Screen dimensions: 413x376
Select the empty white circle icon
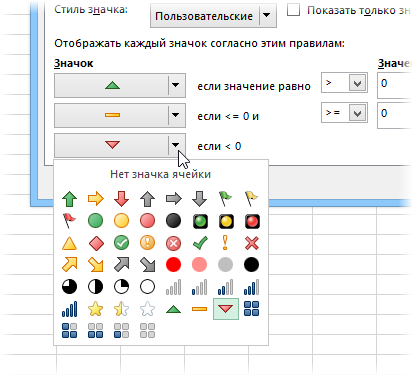click(147, 287)
